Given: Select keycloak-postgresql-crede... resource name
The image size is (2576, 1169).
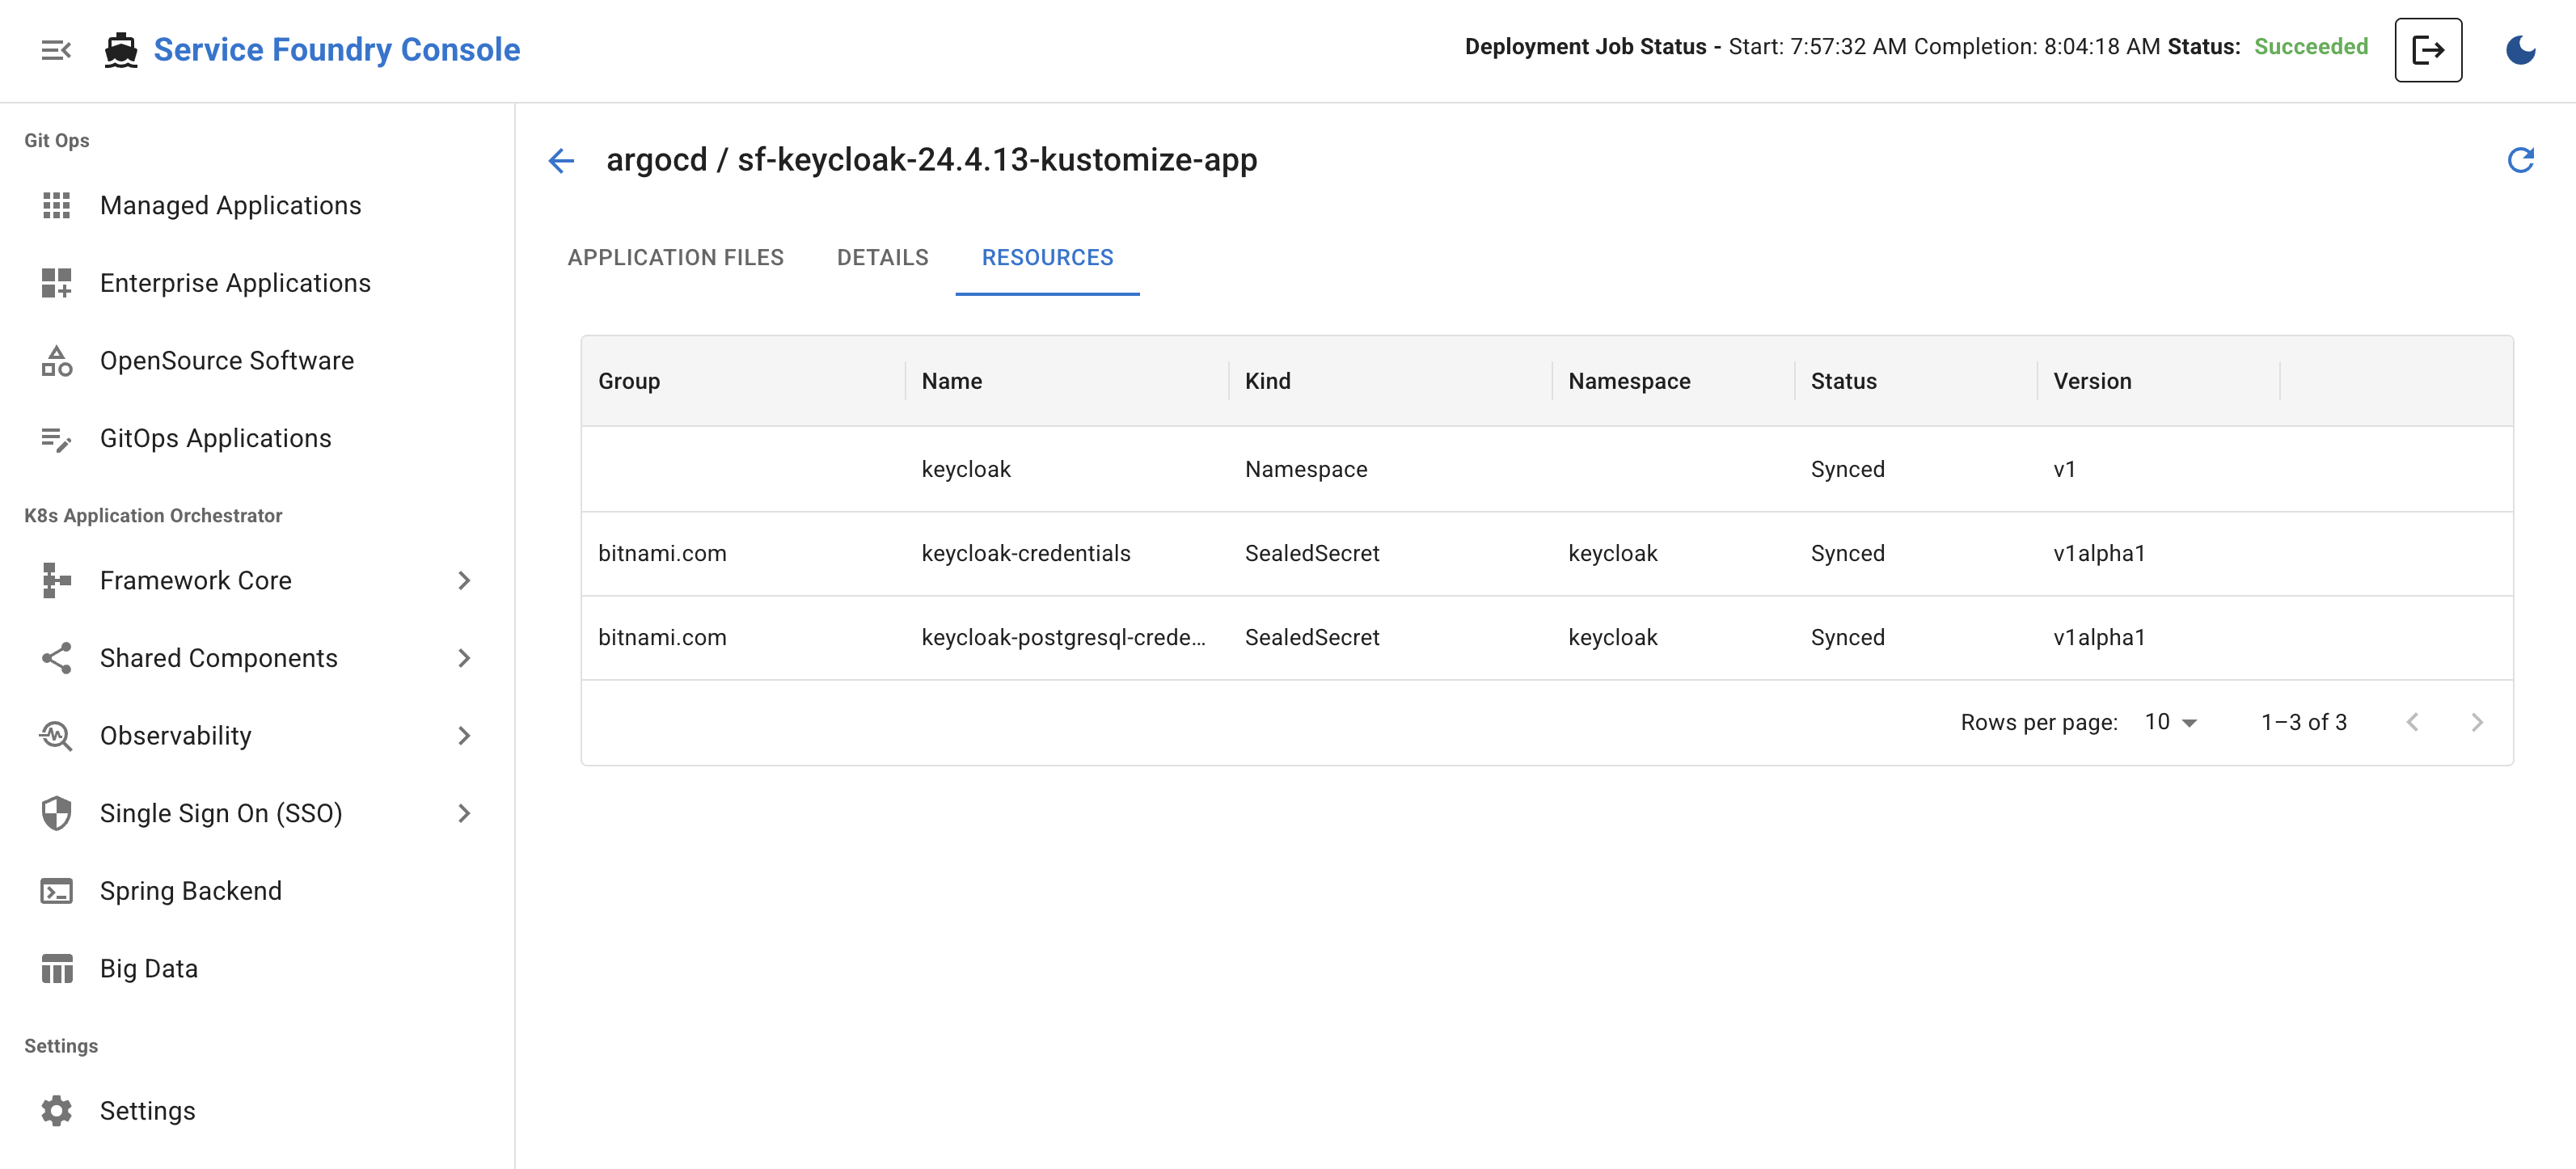Looking at the screenshot, I should pos(1064,637).
